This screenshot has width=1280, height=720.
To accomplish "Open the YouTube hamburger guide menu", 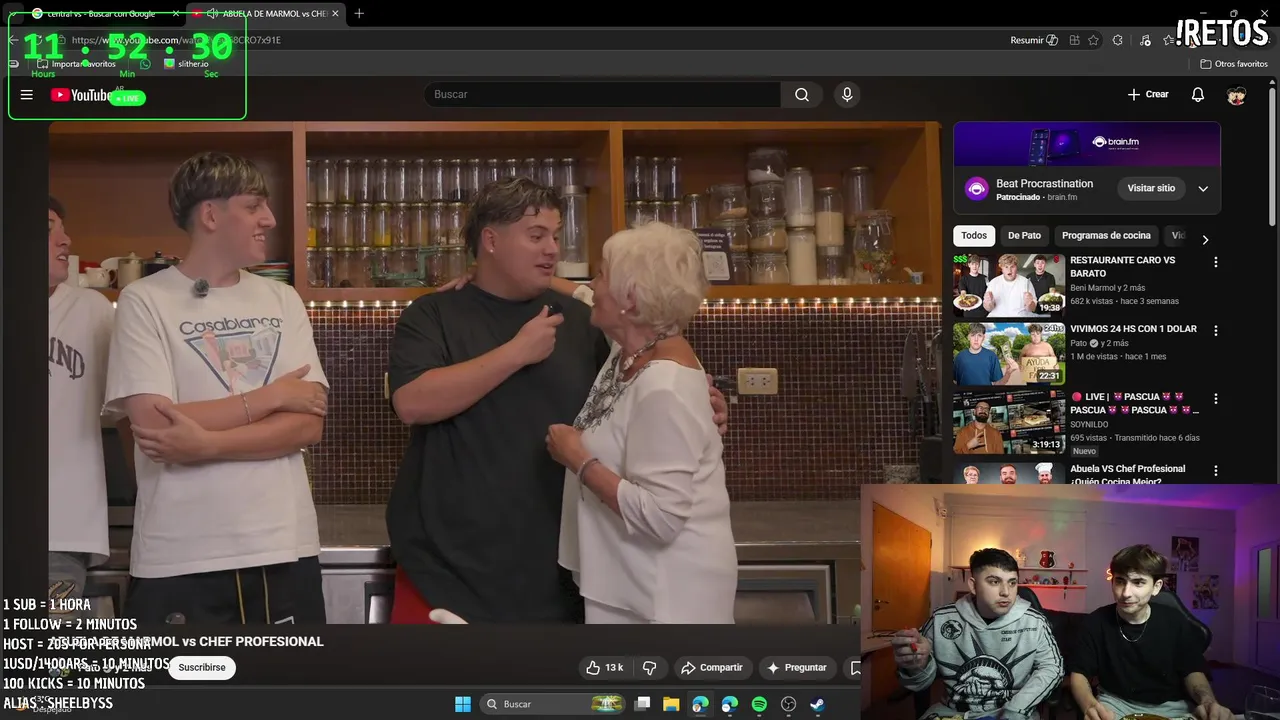I will 27,95.
